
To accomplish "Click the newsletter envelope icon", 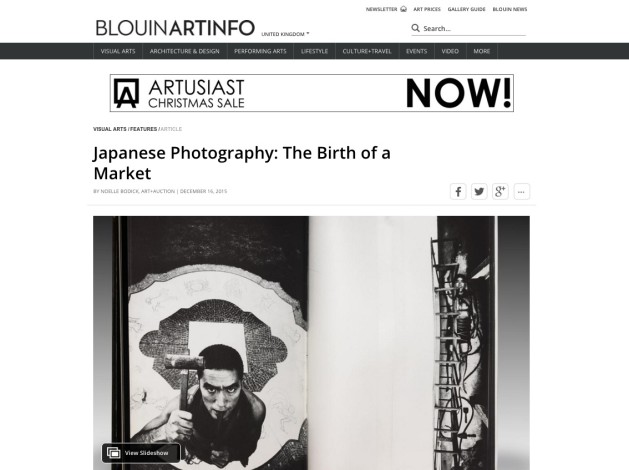I will [x=403, y=9].
